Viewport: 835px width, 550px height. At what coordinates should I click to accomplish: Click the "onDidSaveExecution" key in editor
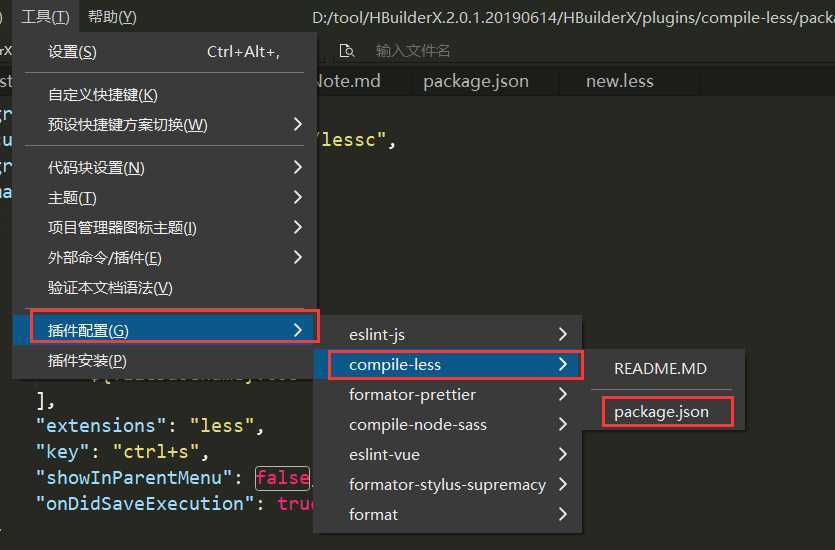[x=145, y=503]
